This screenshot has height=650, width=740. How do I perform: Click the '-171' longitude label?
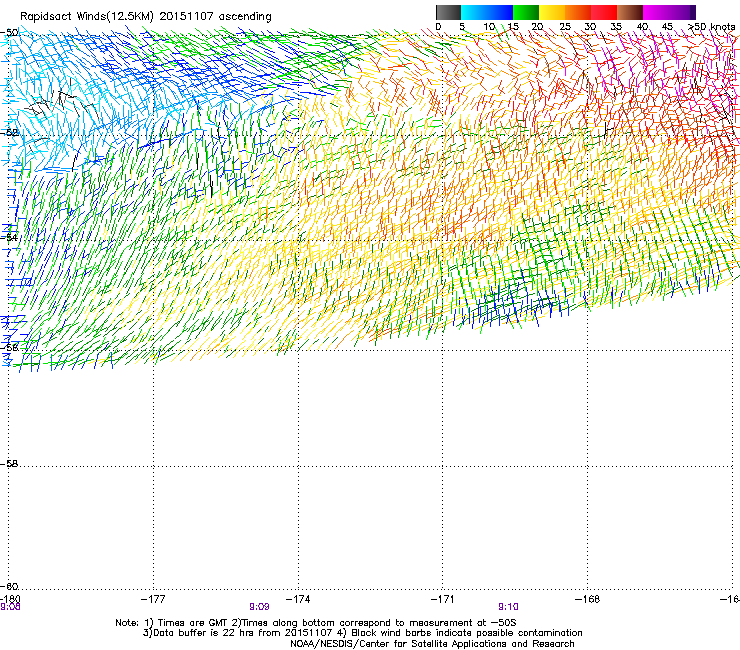click(443, 599)
